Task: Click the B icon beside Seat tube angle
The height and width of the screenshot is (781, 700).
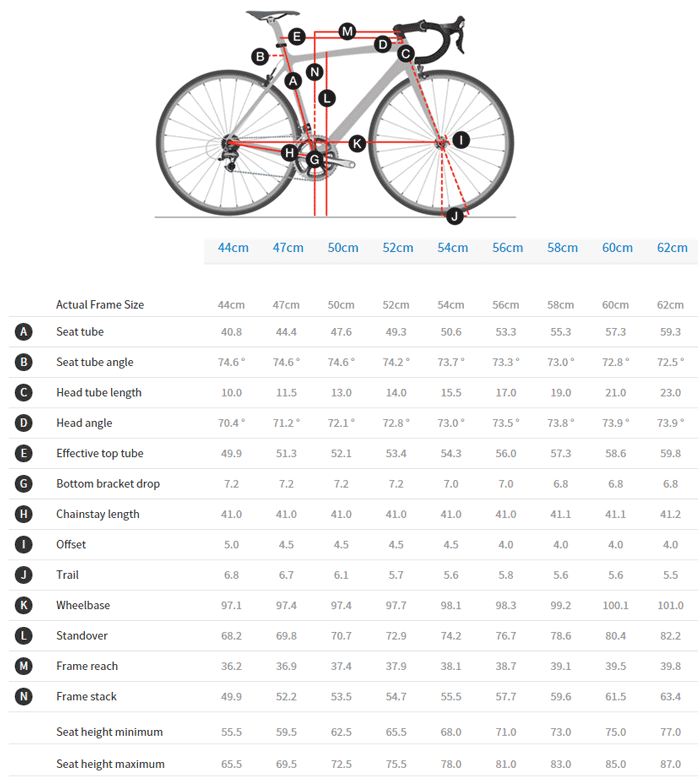Action: pyautogui.click(x=24, y=362)
